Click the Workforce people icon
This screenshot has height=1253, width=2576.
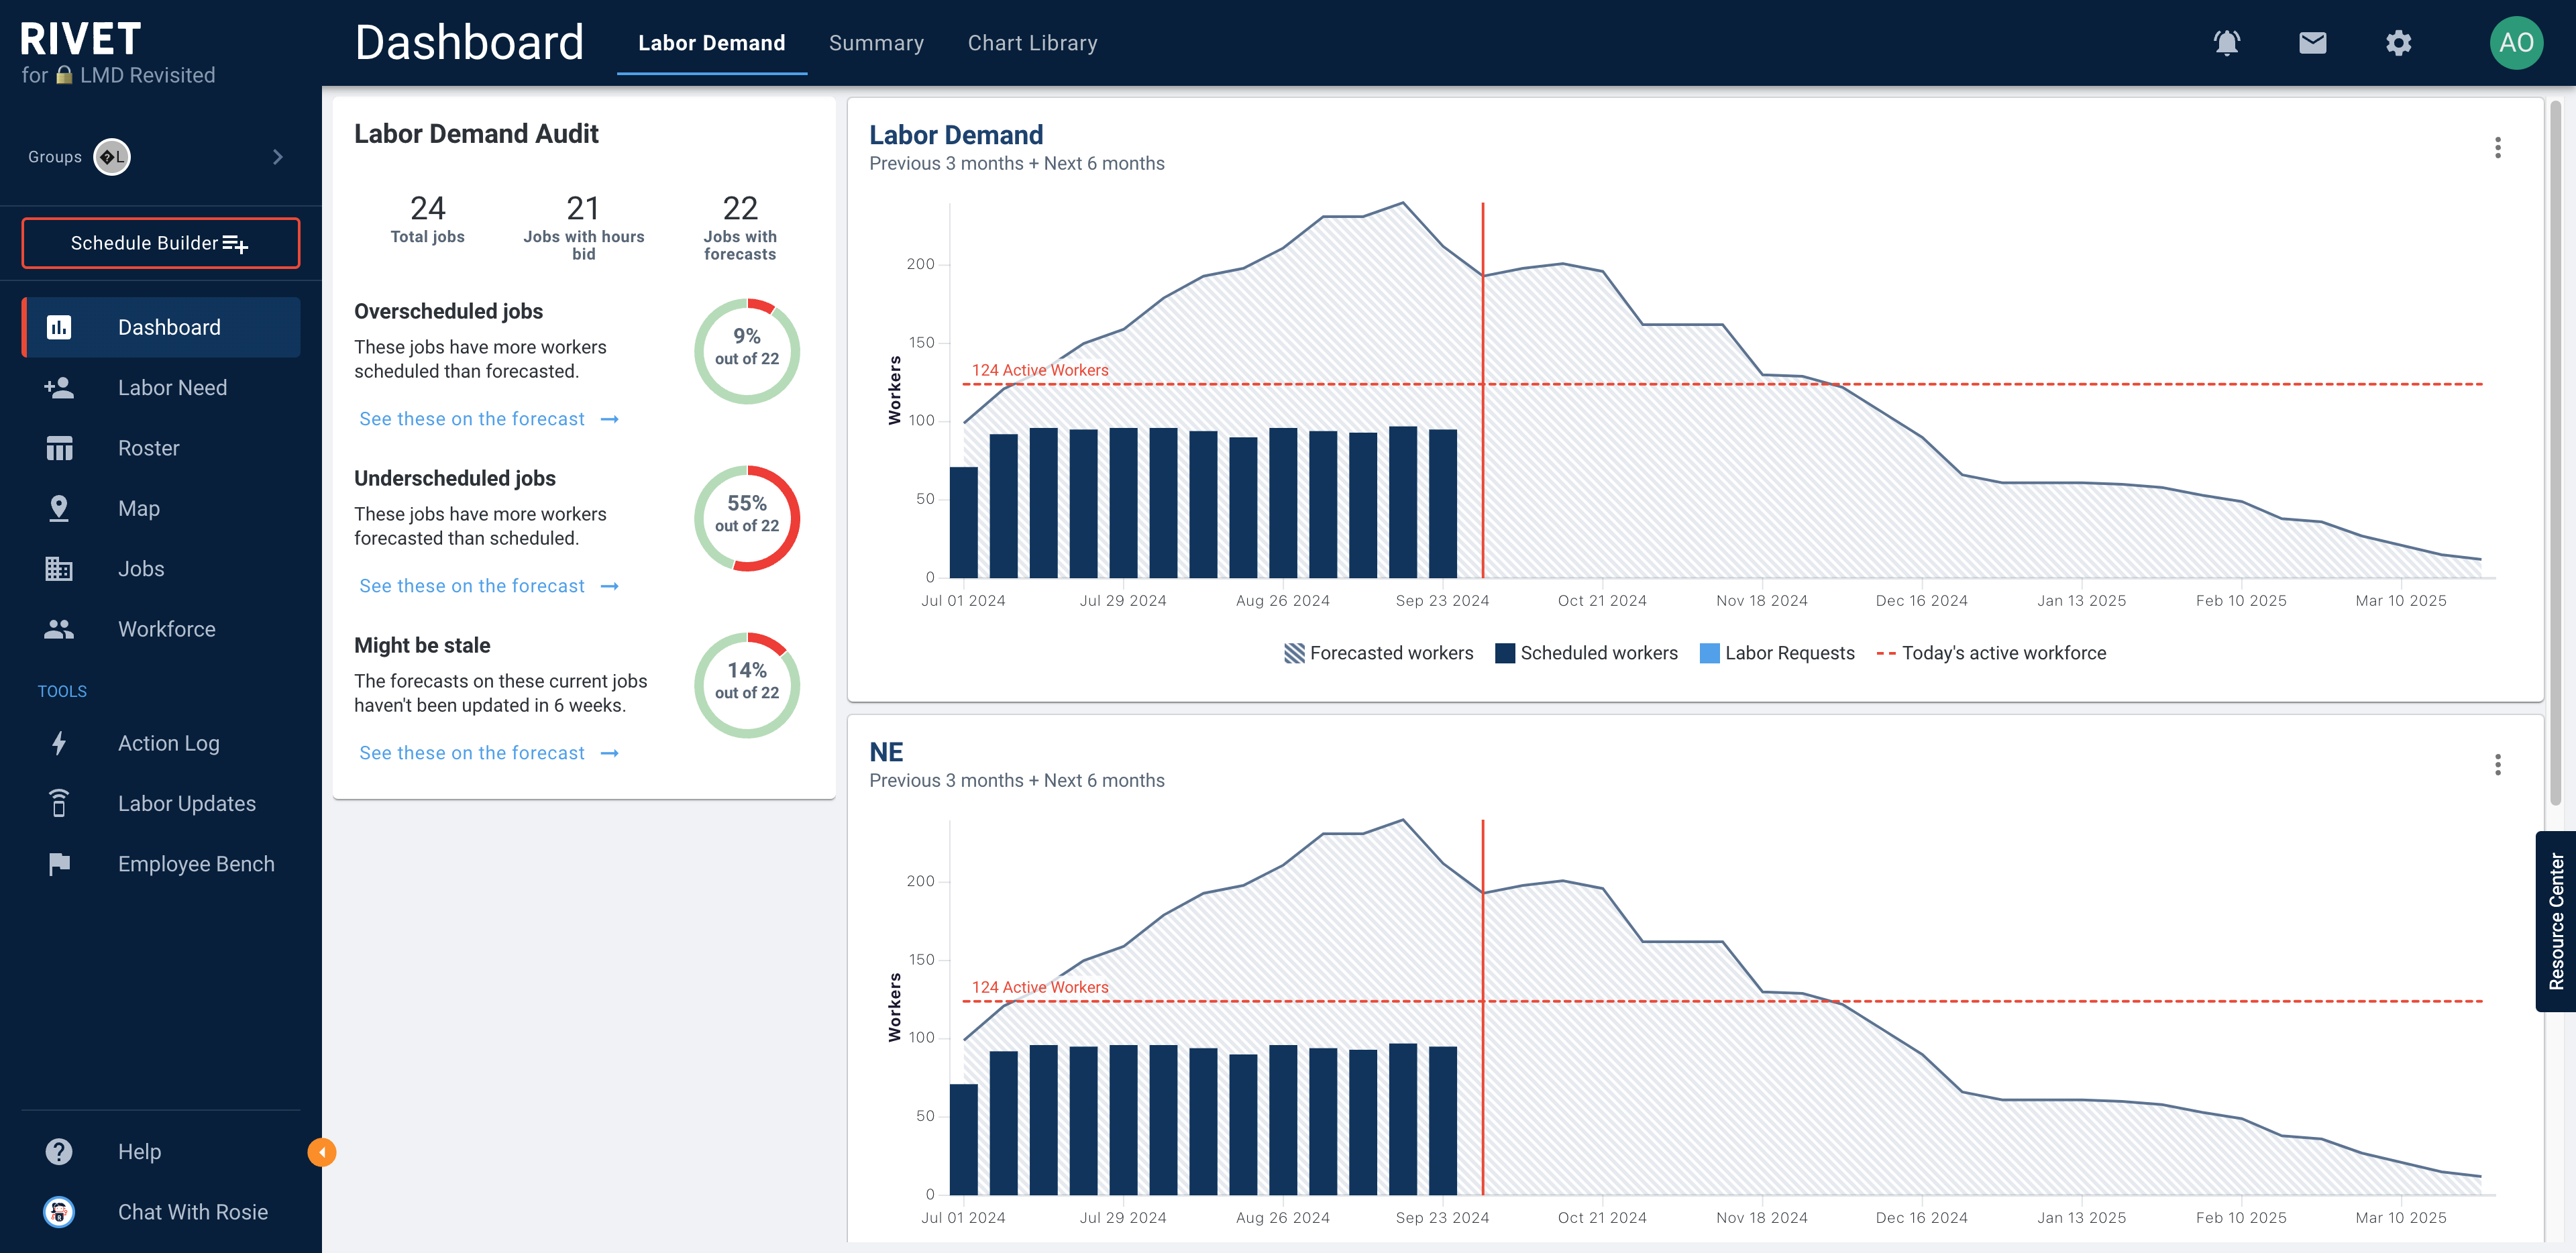[59, 629]
